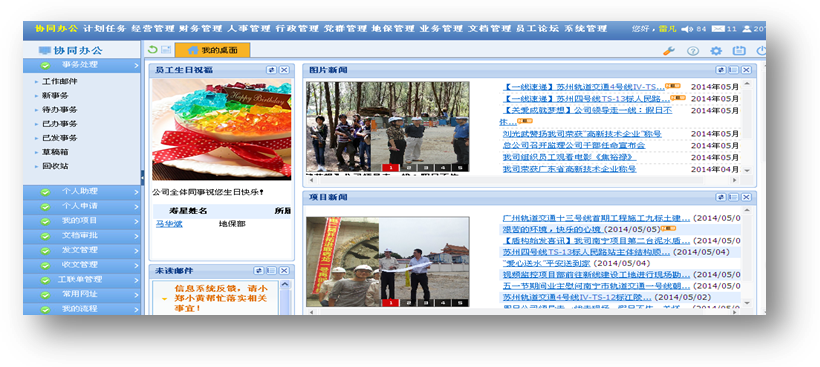Image resolution: width=820 pixels, height=367 pixels.
Task: Close the 未读邮件 panel
Action: pyautogui.click(x=284, y=270)
